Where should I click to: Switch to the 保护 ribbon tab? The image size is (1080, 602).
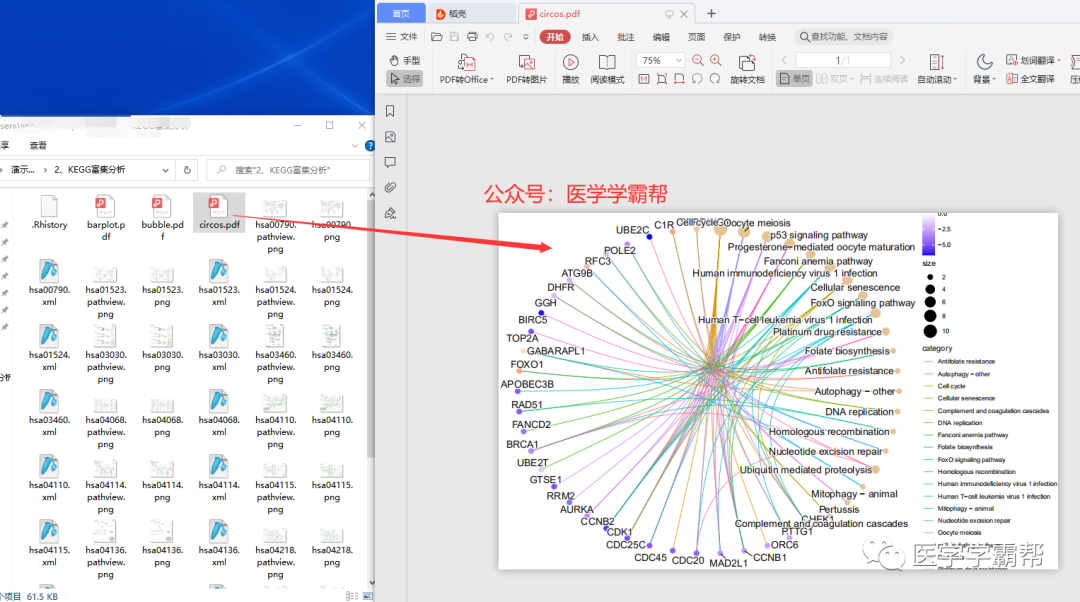click(x=732, y=37)
